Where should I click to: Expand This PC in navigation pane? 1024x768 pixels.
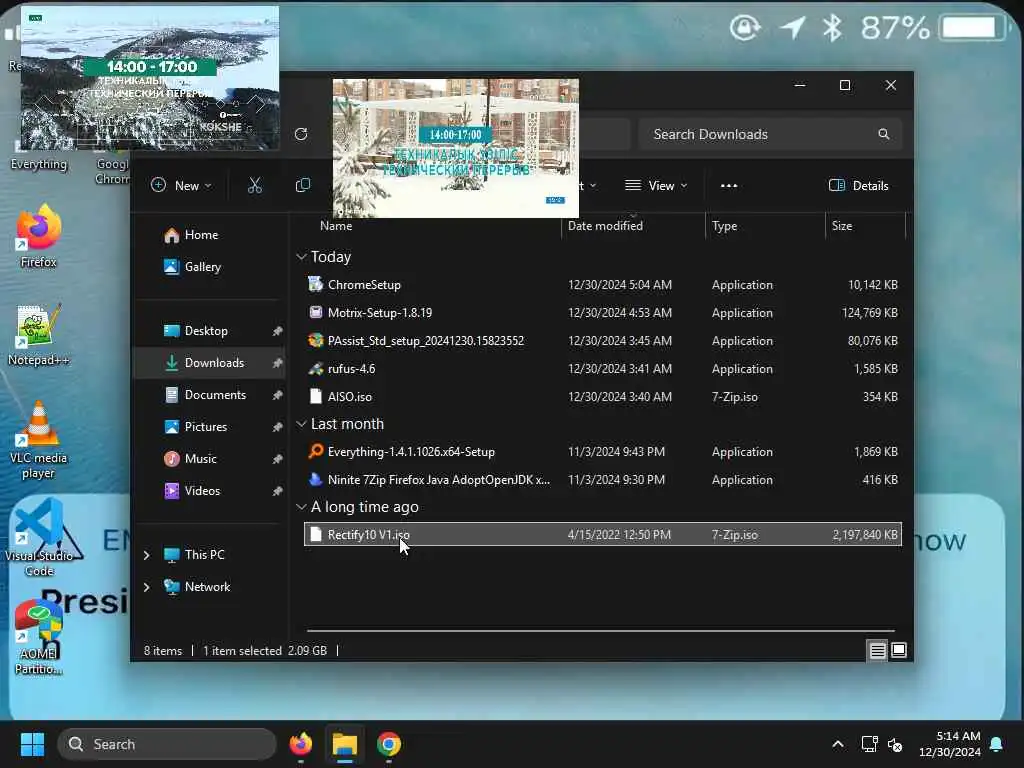tap(146, 555)
